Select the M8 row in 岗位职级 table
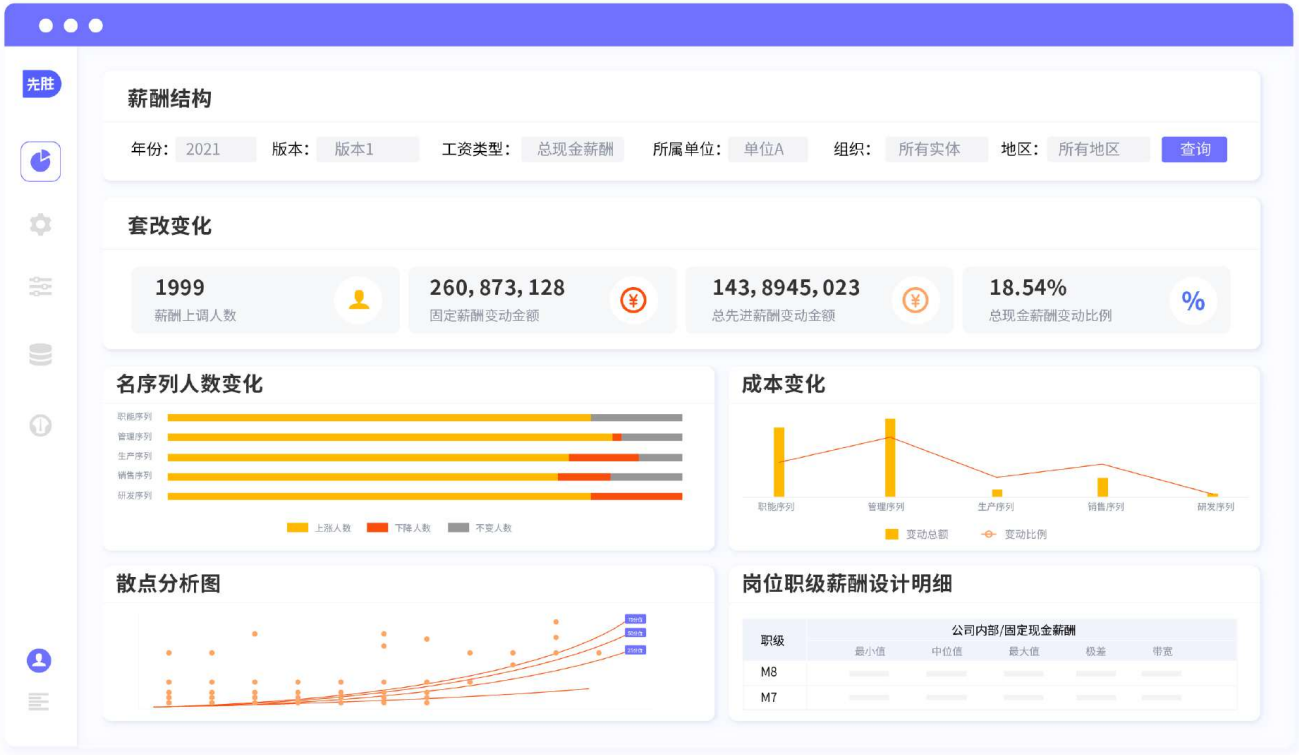The width and height of the screenshot is (1299, 755). click(x=769, y=672)
